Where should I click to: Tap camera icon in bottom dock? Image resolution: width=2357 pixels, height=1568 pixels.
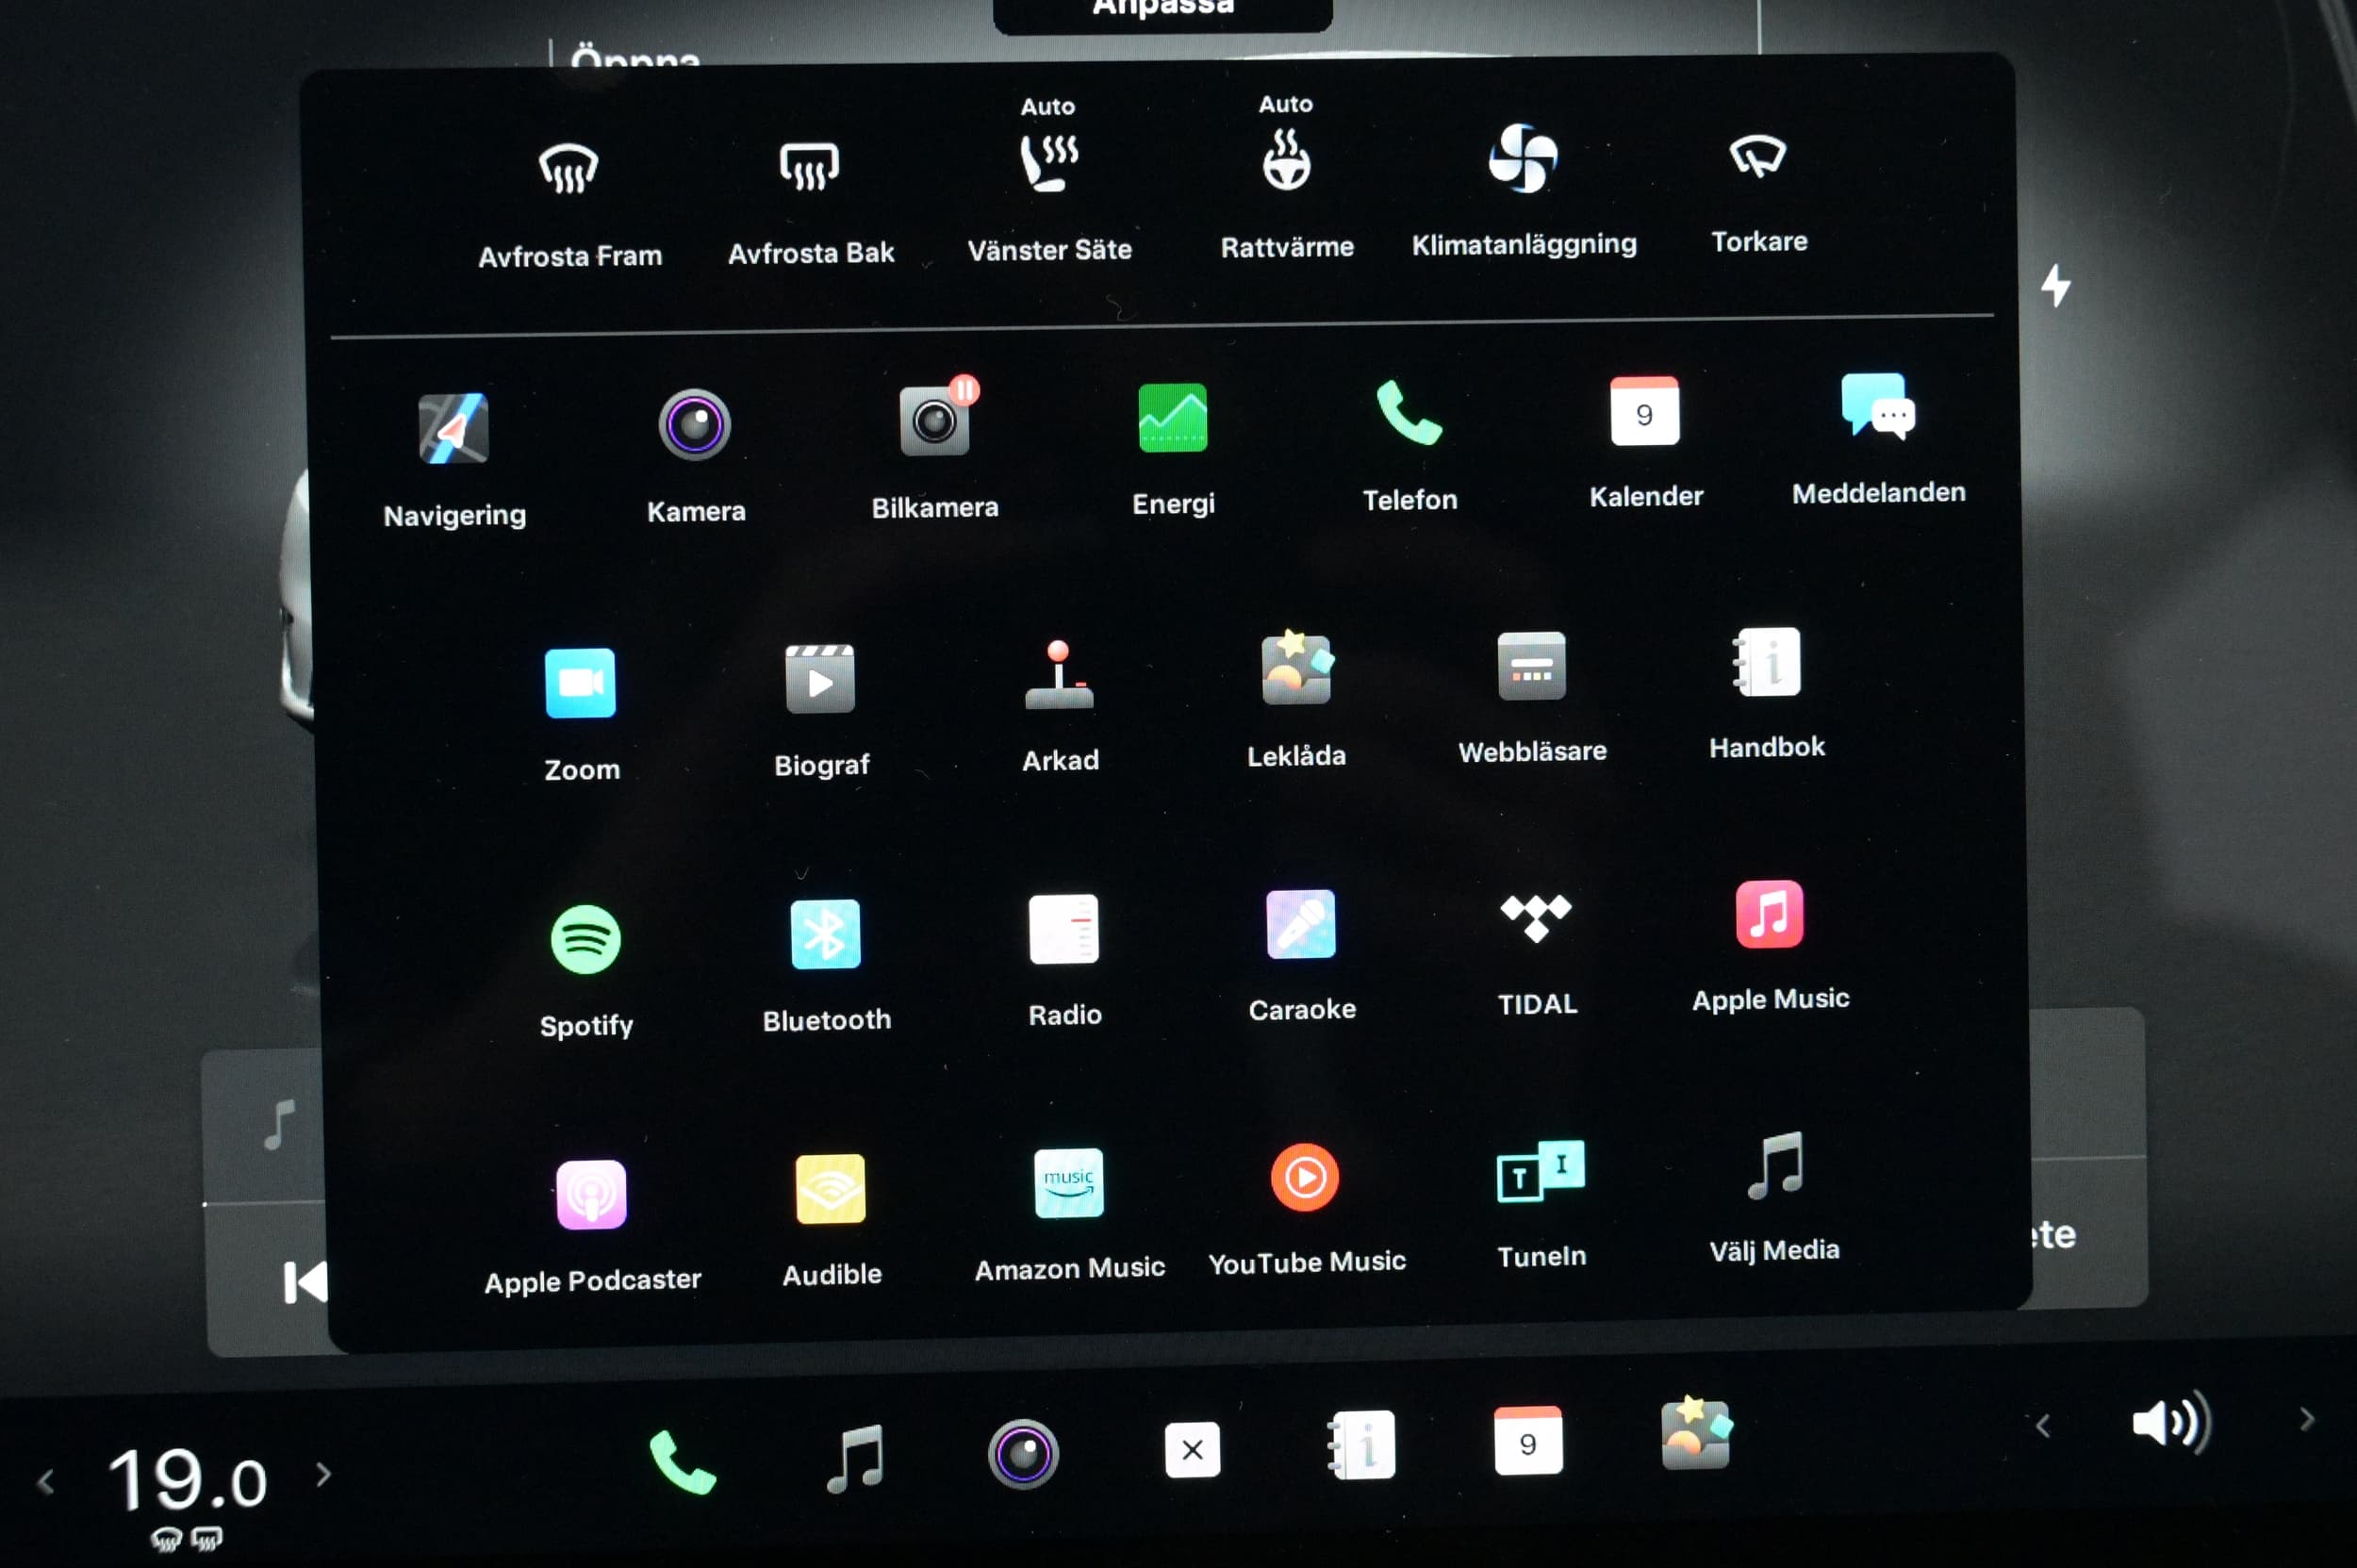pos(1022,1454)
